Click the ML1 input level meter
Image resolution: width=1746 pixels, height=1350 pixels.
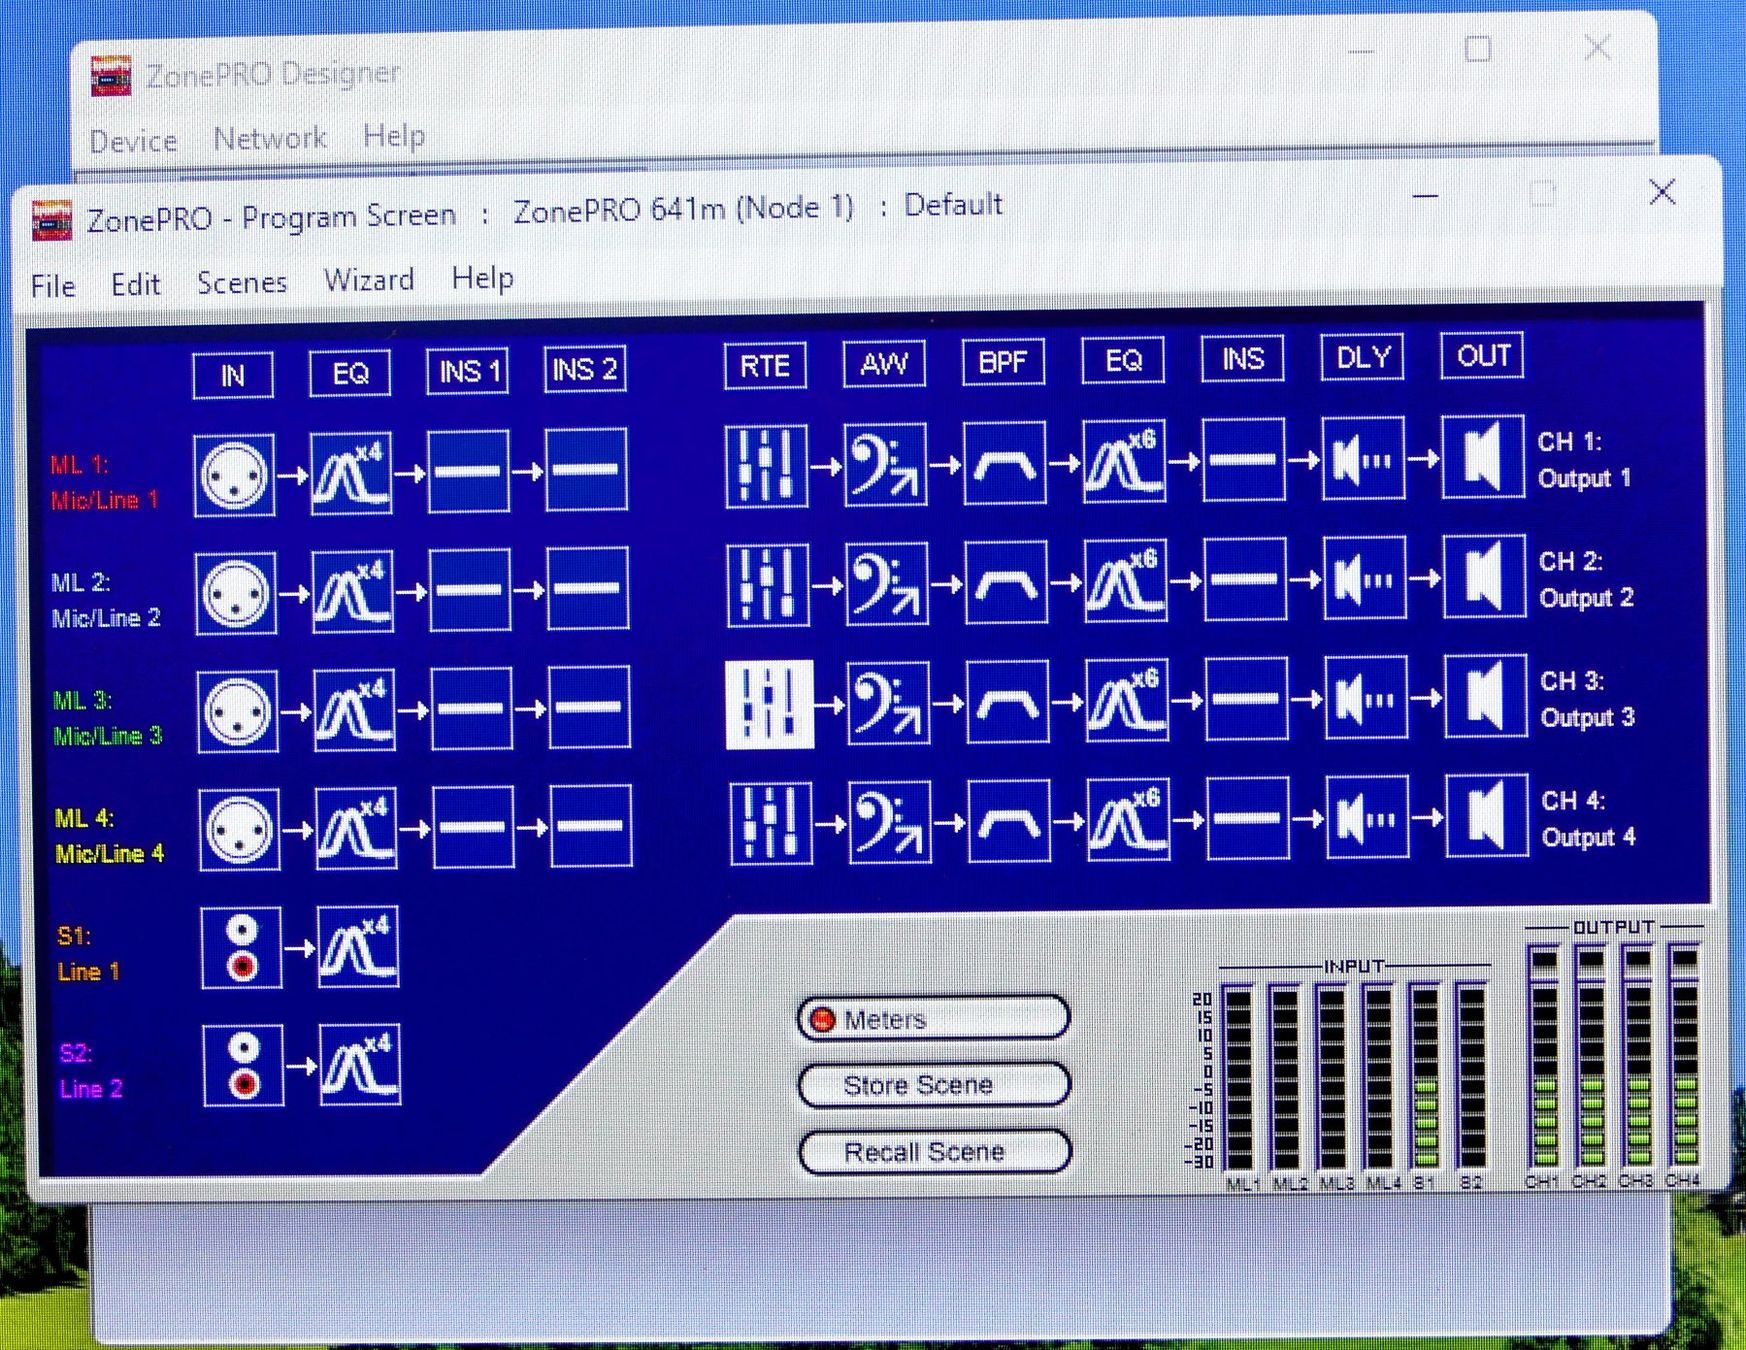tap(1238, 1078)
